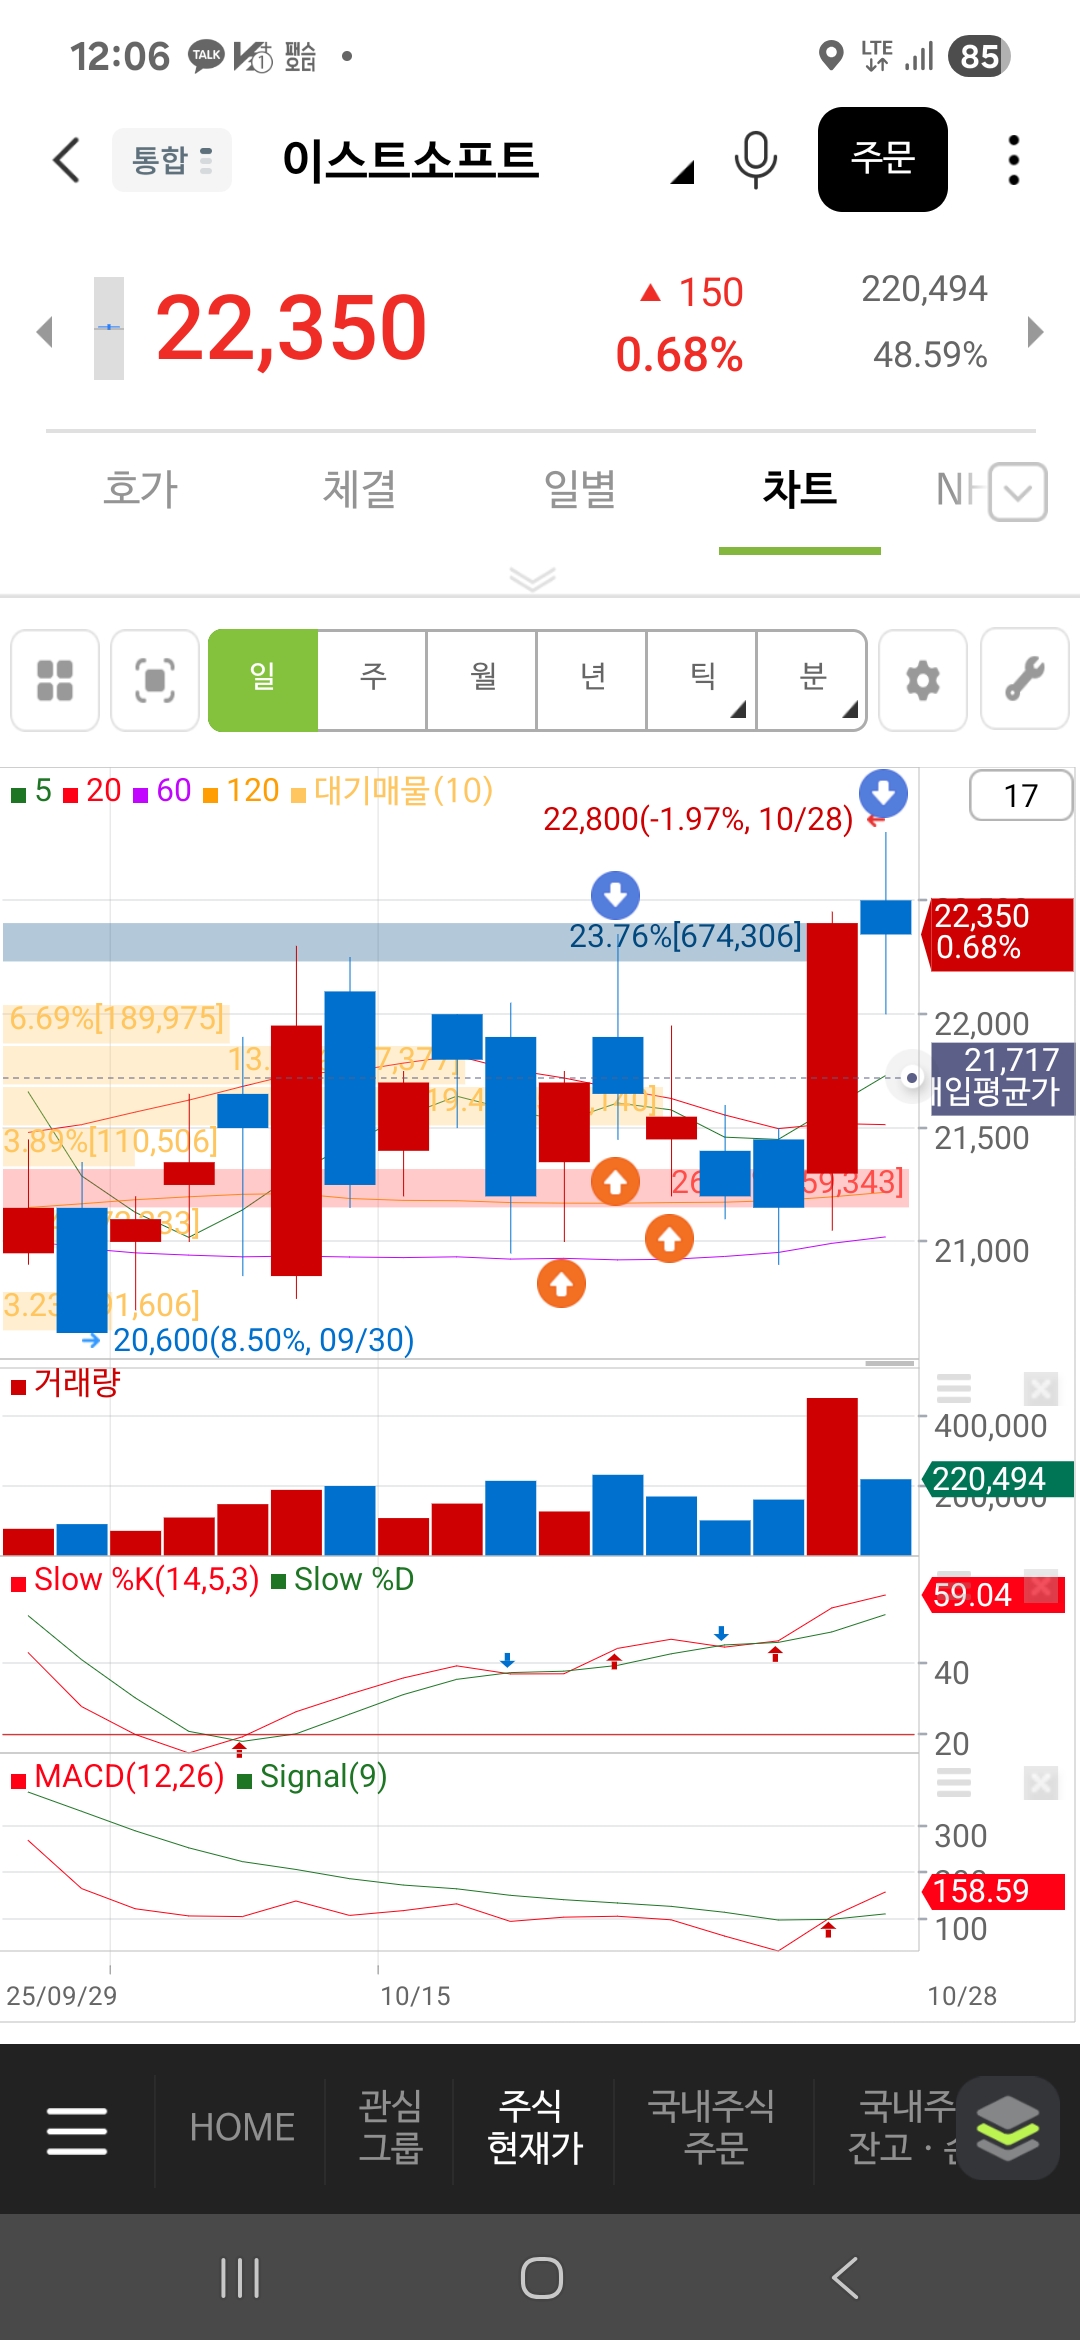Viewport: 1080px width, 2340px height.
Task: Tap the microphone voice search icon
Action: pyautogui.click(x=755, y=159)
